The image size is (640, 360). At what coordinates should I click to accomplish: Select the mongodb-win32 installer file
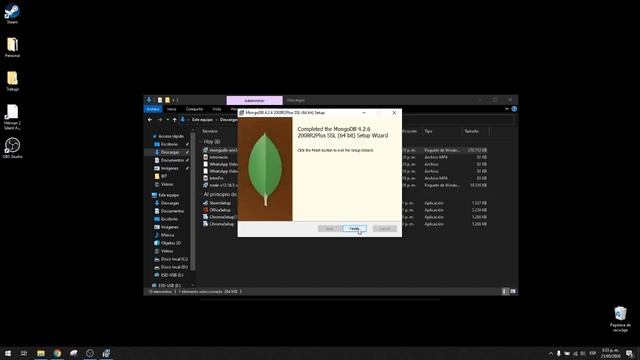(x=220, y=150)
